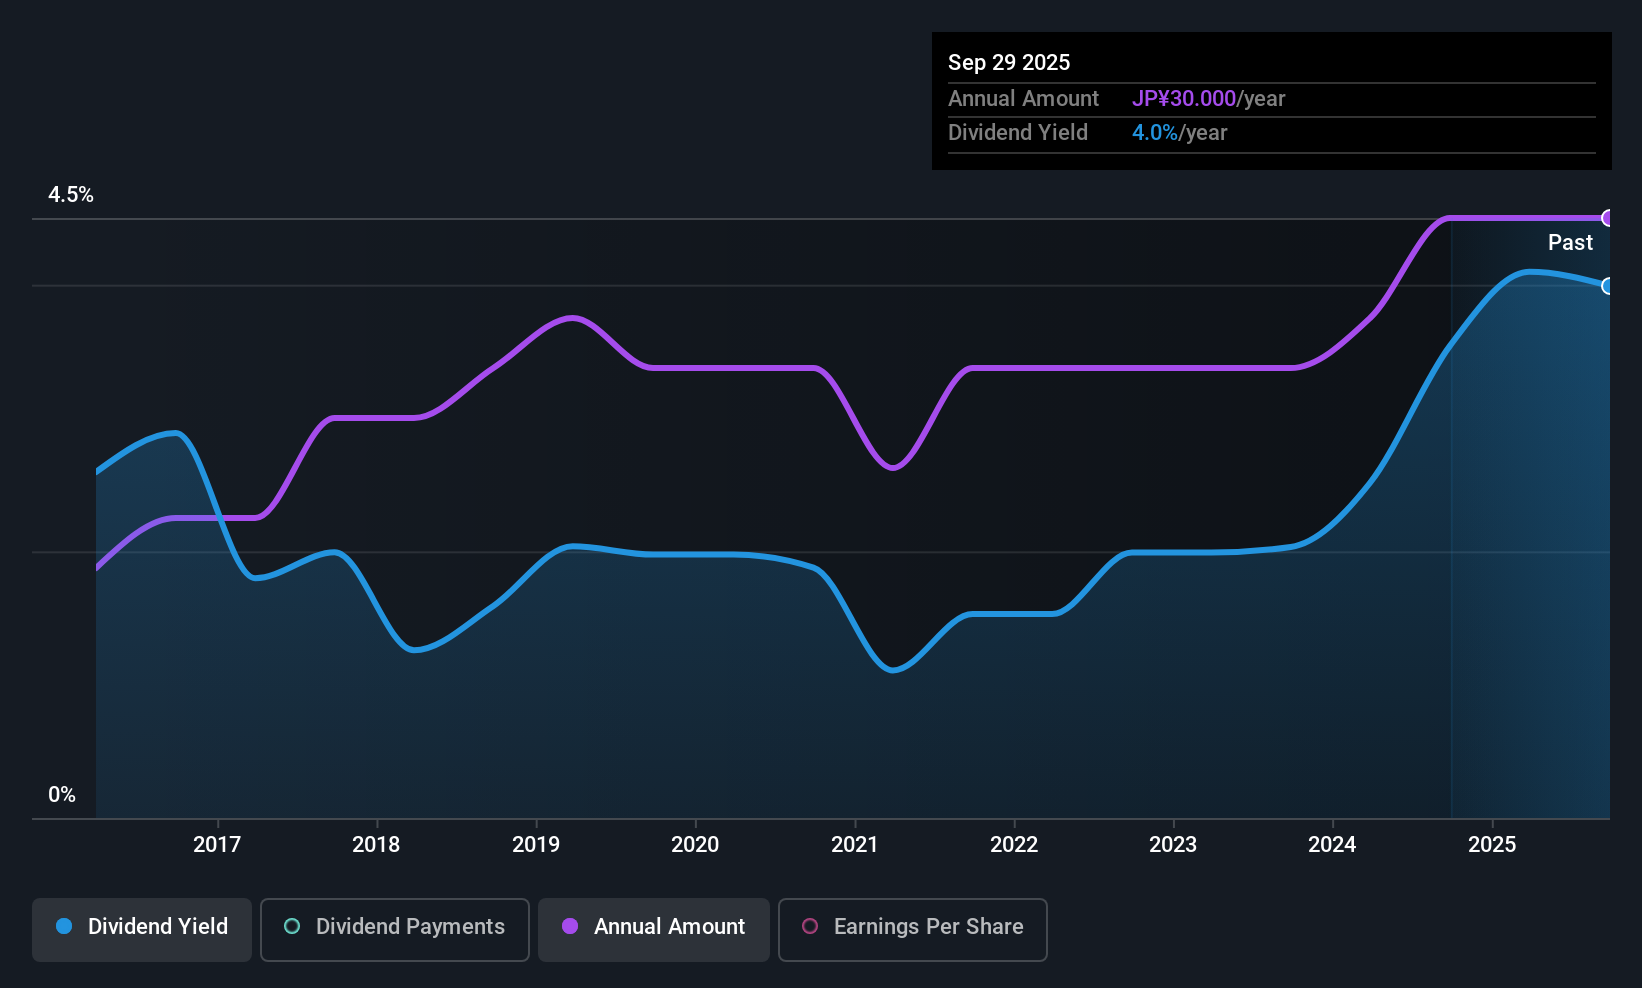The height and width of the screenshot is (988, 1642).
Task: Click the 2017 x-axis label
Action: tap(217, 844)
